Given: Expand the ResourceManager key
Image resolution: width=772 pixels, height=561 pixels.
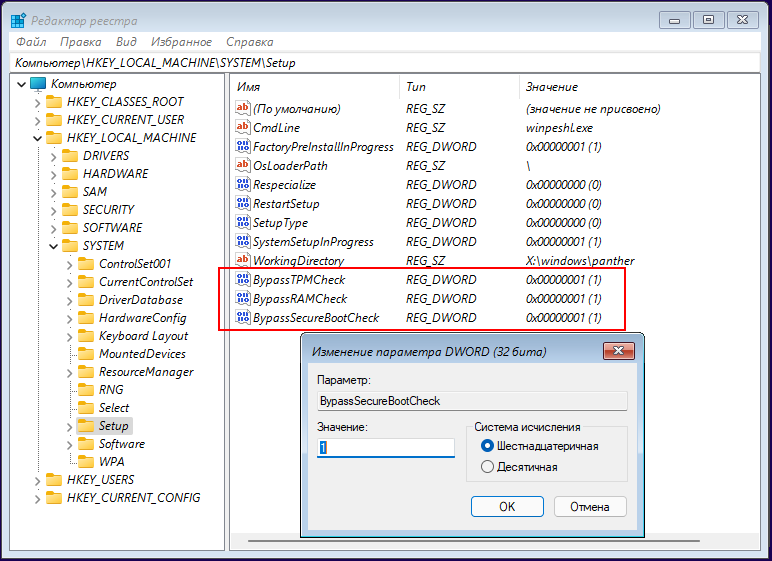Looking at the screenshot, I should pos(69,372).
